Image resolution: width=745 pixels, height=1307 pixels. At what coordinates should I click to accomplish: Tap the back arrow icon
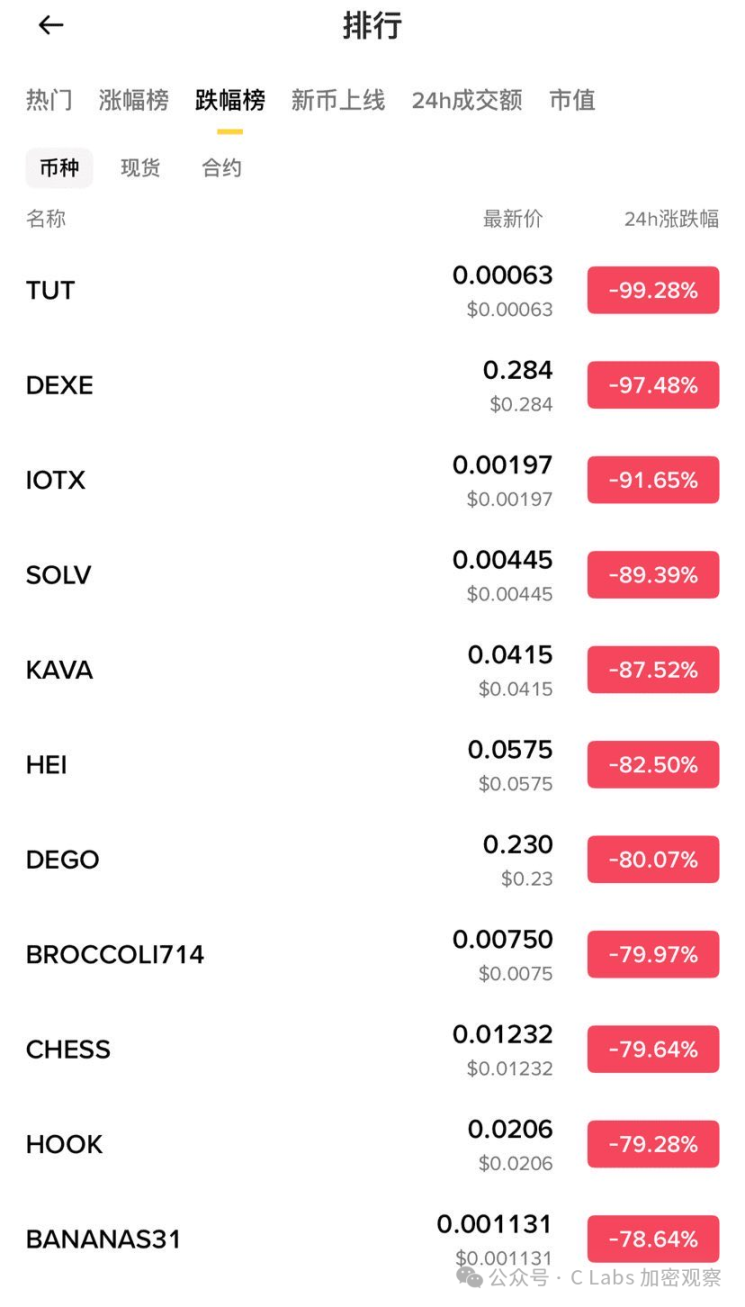50,26
